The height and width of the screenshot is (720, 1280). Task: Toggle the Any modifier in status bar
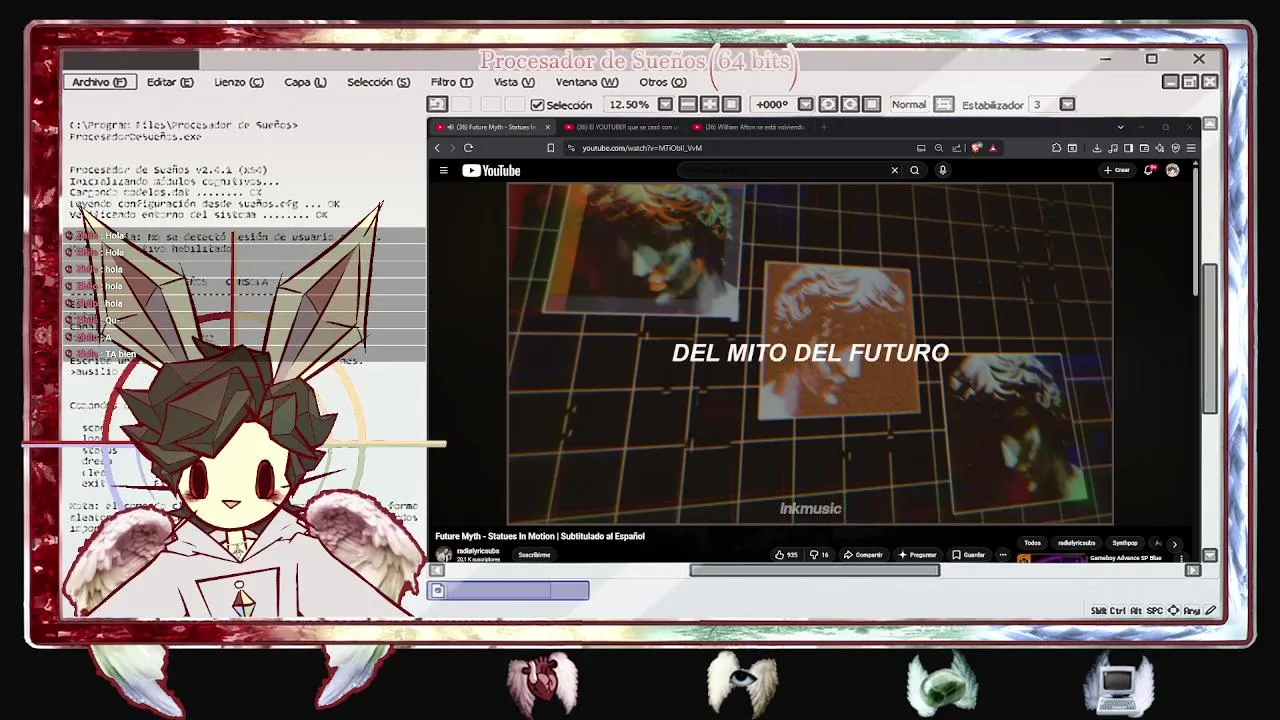tap(1191, 610)
